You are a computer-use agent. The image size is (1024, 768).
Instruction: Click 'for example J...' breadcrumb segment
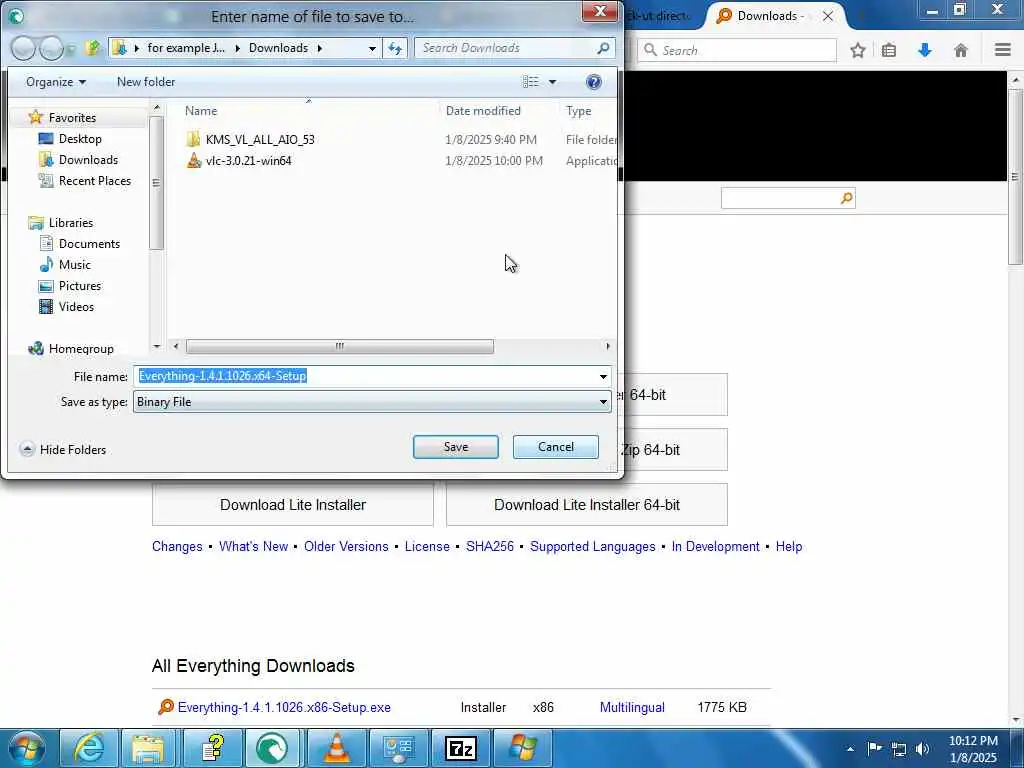(185, 48)
